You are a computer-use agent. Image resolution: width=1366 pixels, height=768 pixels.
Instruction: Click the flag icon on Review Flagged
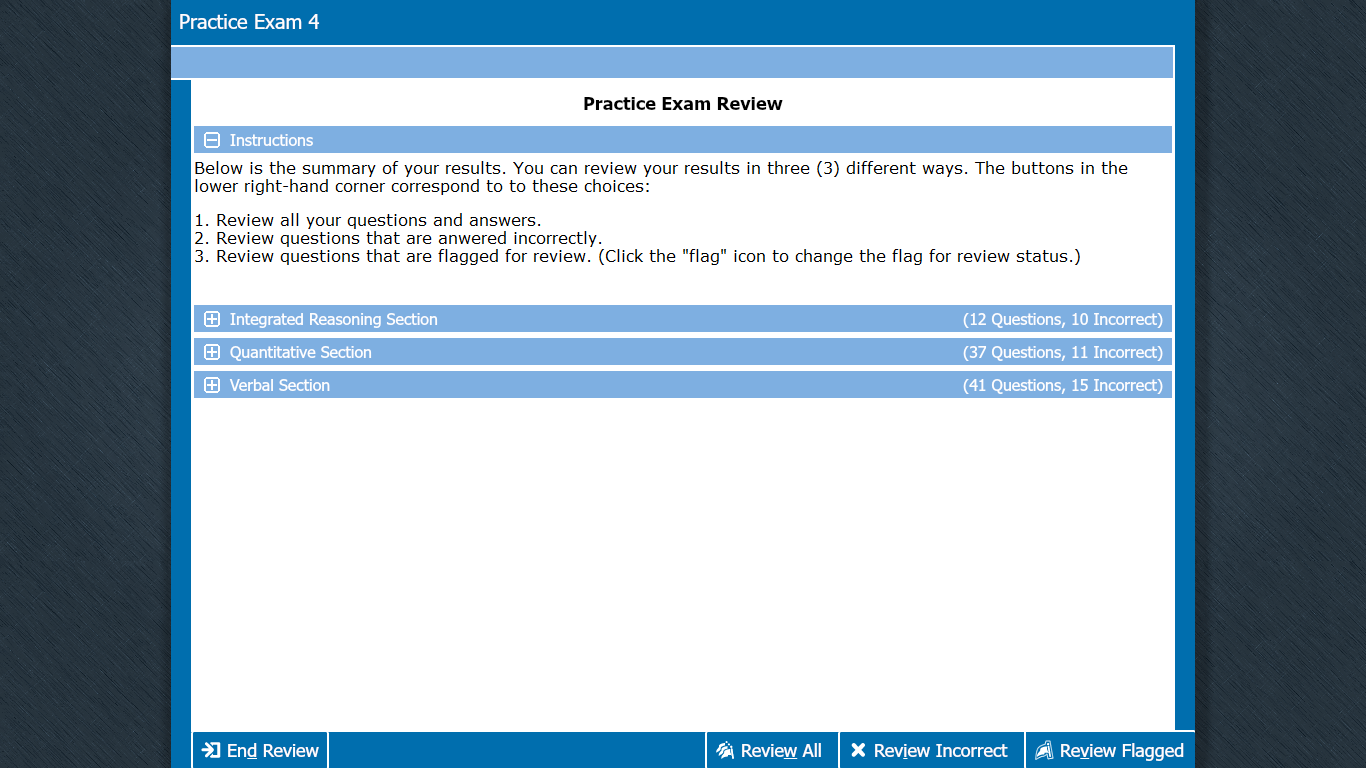(x=1044, y=750)
